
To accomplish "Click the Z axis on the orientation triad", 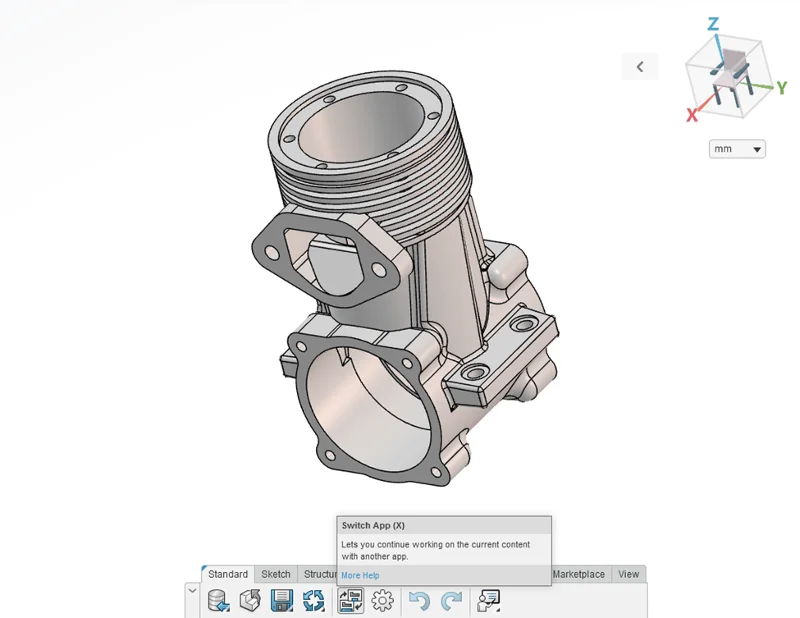I will coord(713,24).
